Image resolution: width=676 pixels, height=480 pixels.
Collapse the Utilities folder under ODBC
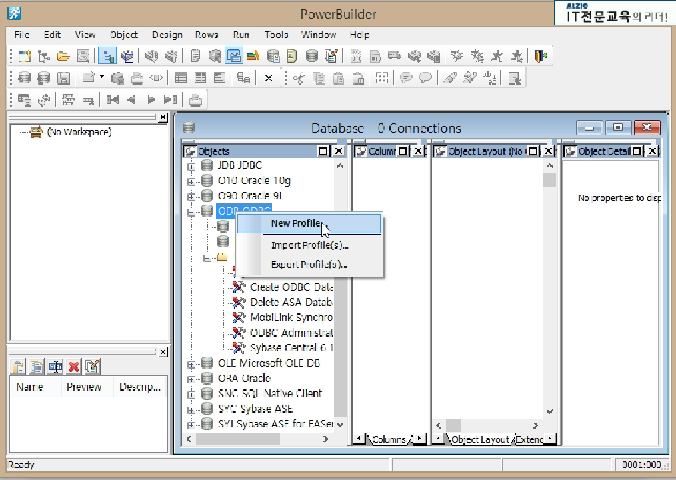pos(207,258)
